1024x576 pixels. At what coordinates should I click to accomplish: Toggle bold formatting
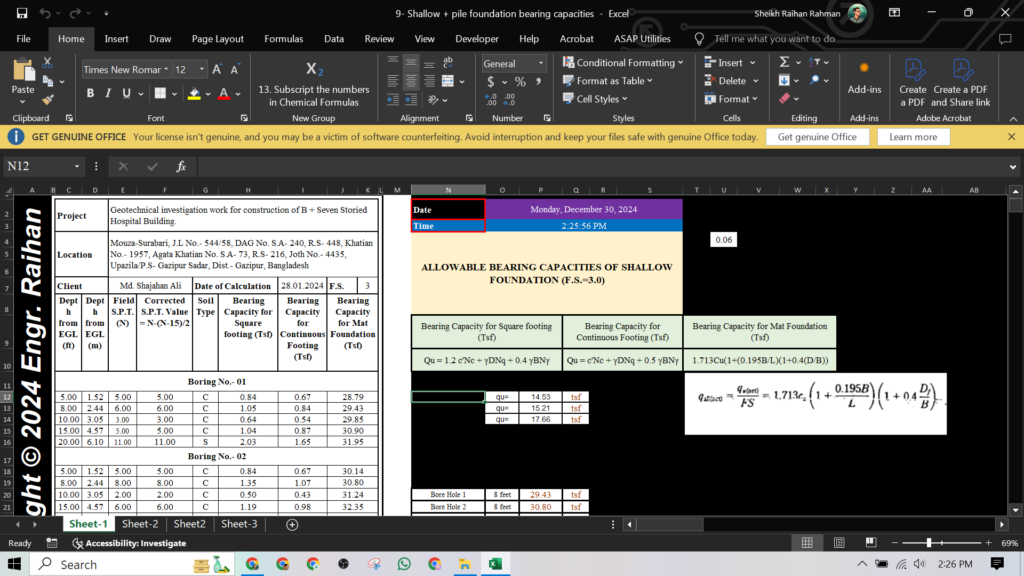88,93
